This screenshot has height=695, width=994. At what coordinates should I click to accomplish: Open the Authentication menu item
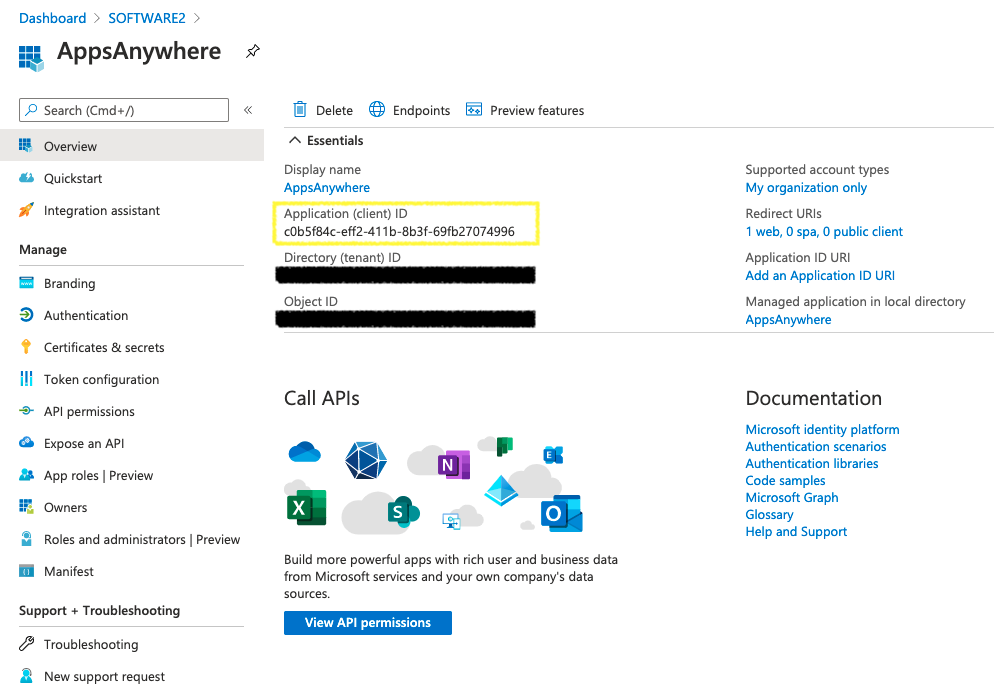[x=86, y=315]
